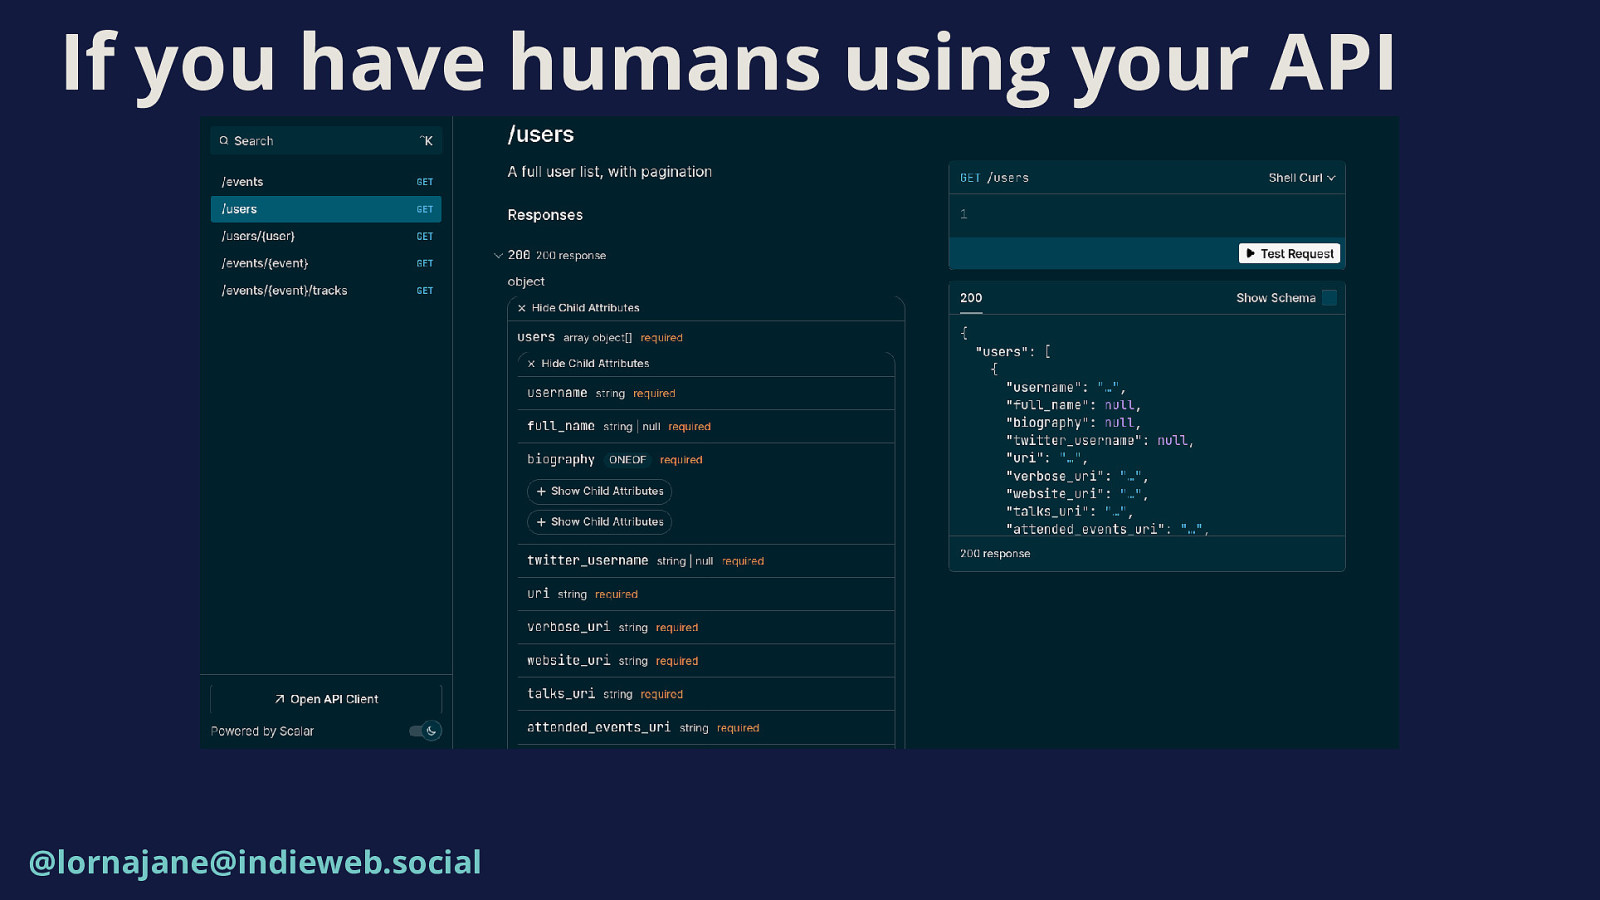
Task: Click the biography ONEOF badge
Action: 627,460
